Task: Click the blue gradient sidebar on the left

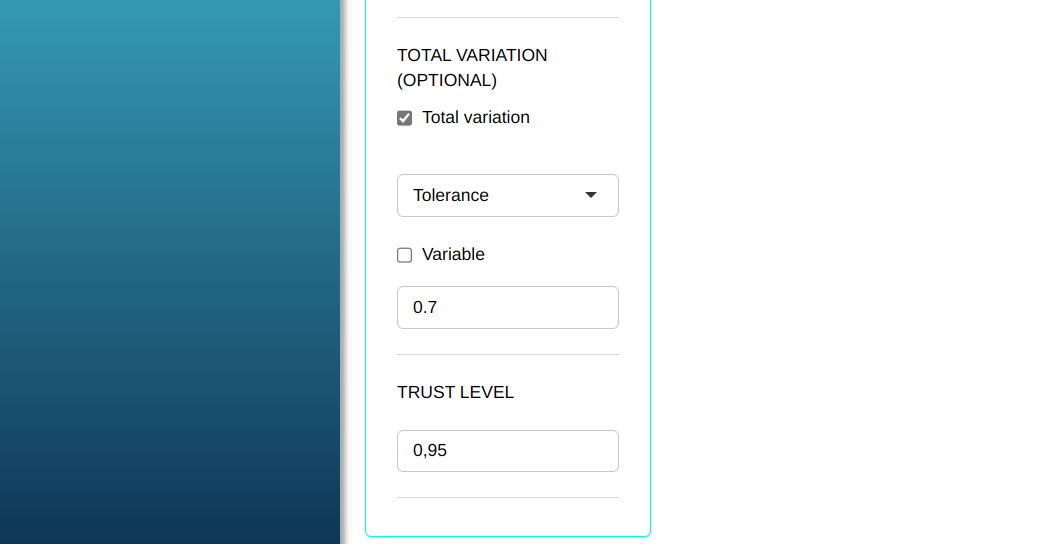Action: click(x=170, y=272)
